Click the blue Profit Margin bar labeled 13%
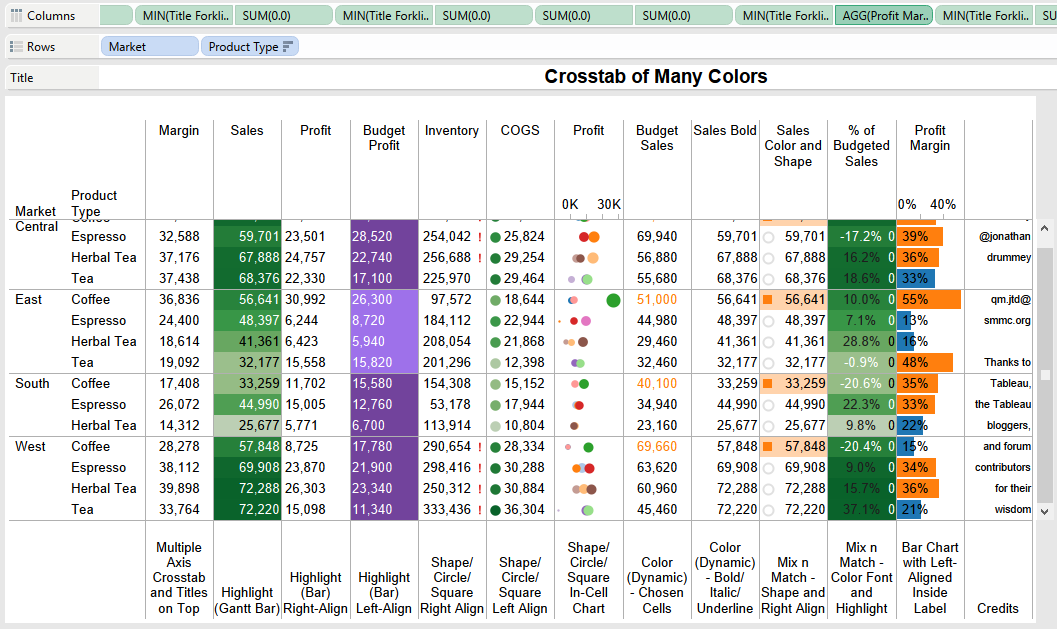Screen dimensions: 1057x629 point(903,320)
